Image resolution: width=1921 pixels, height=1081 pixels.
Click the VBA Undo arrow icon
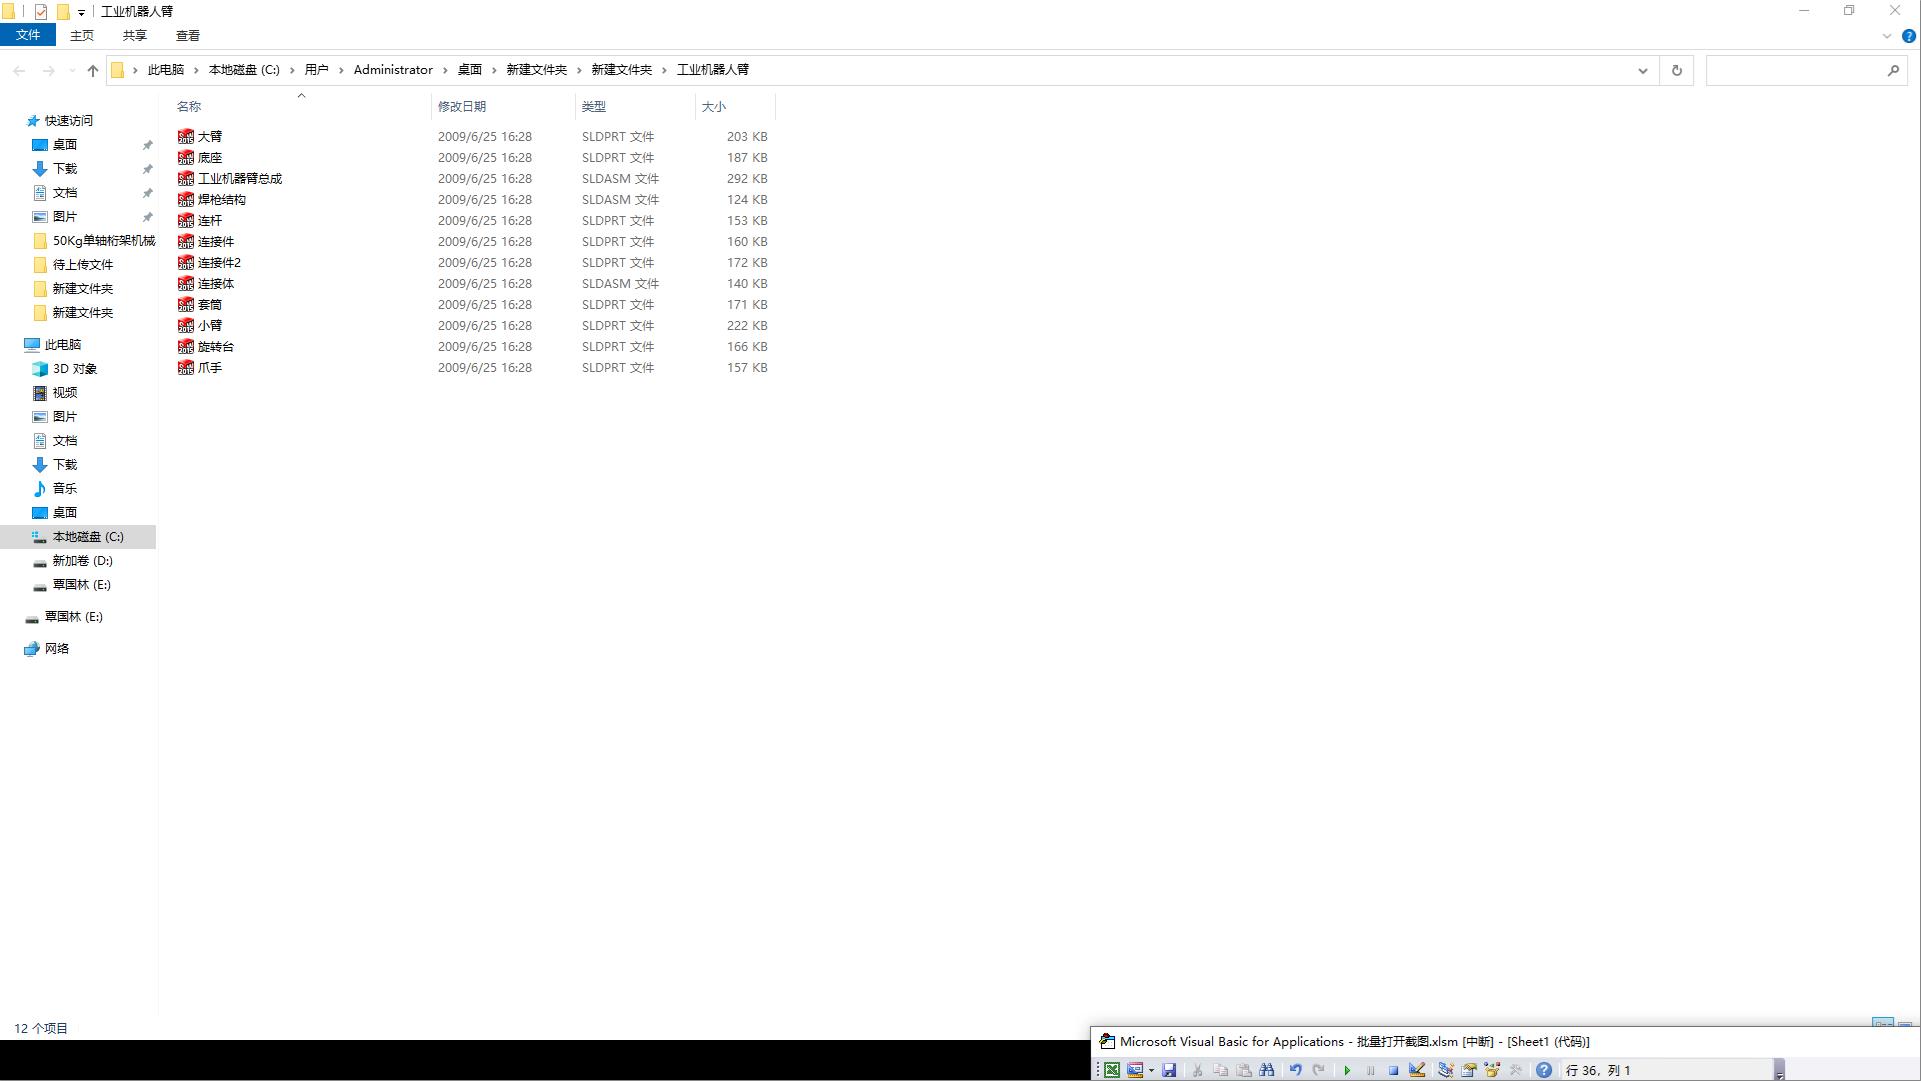click(1295, 1070)
